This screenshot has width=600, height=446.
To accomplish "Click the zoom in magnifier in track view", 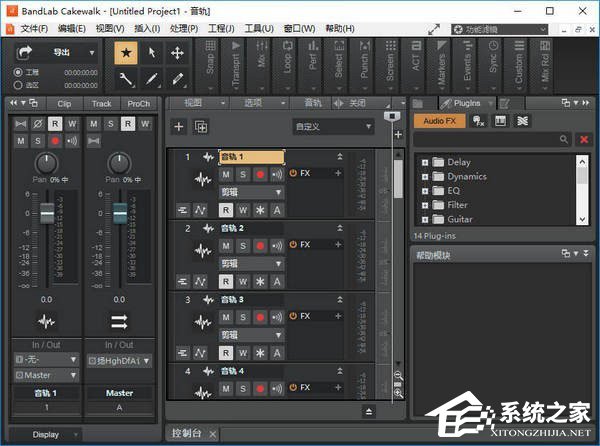I will 398,393.
